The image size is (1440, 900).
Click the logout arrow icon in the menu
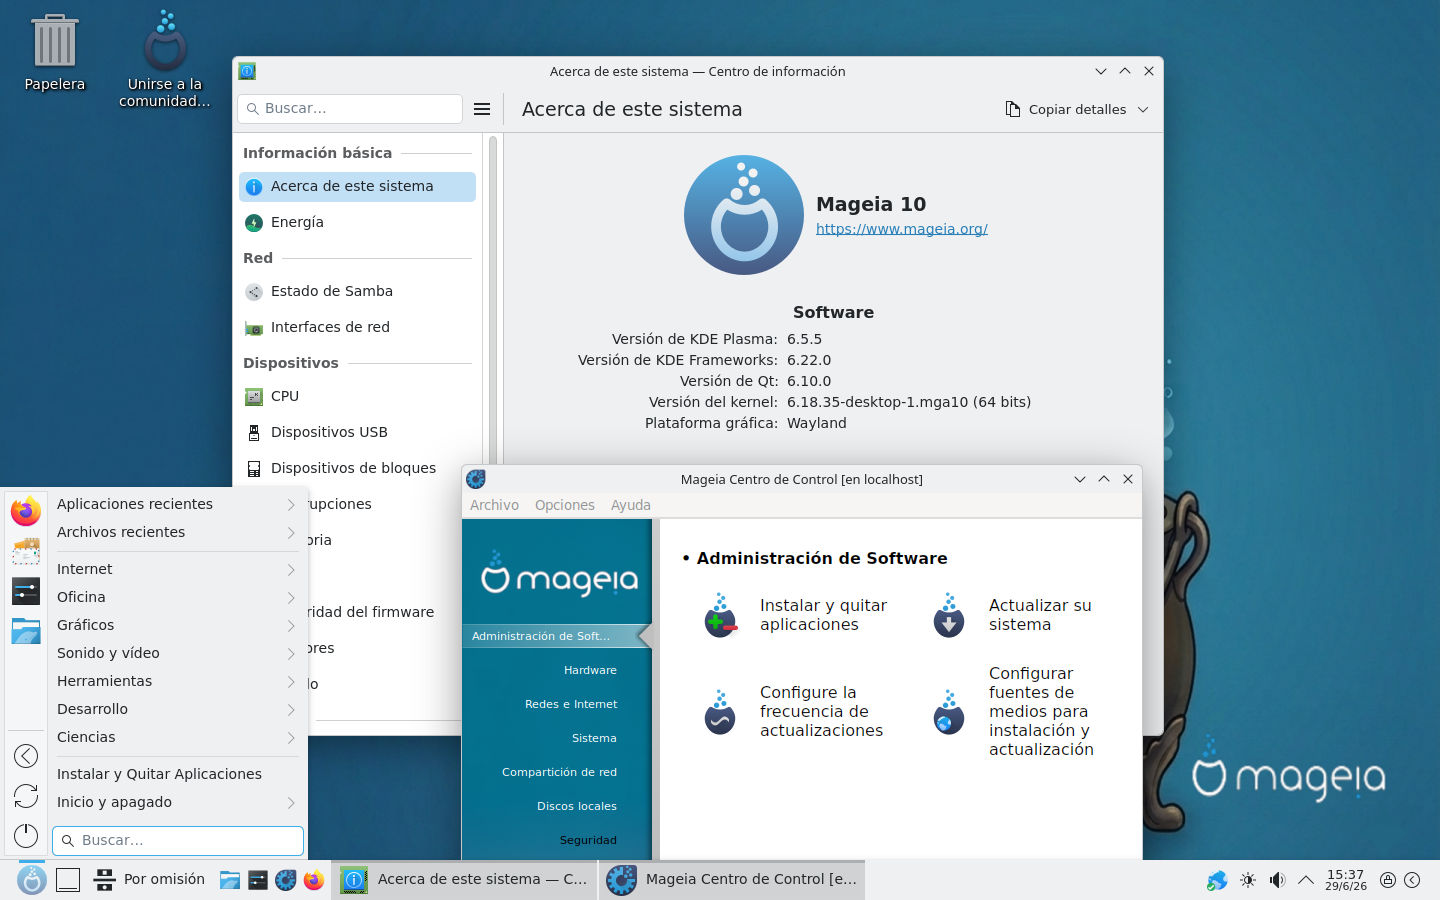point(26,756)
